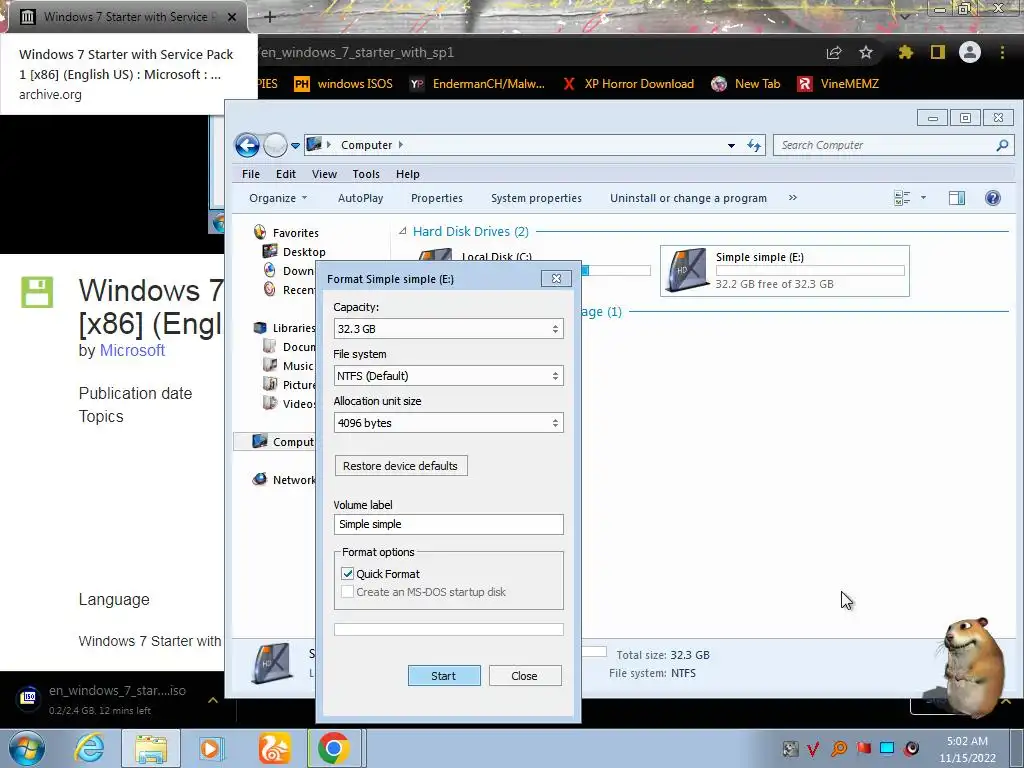
Task: Click the Recent Places icon in Favorites
Action: pos(269,289)
